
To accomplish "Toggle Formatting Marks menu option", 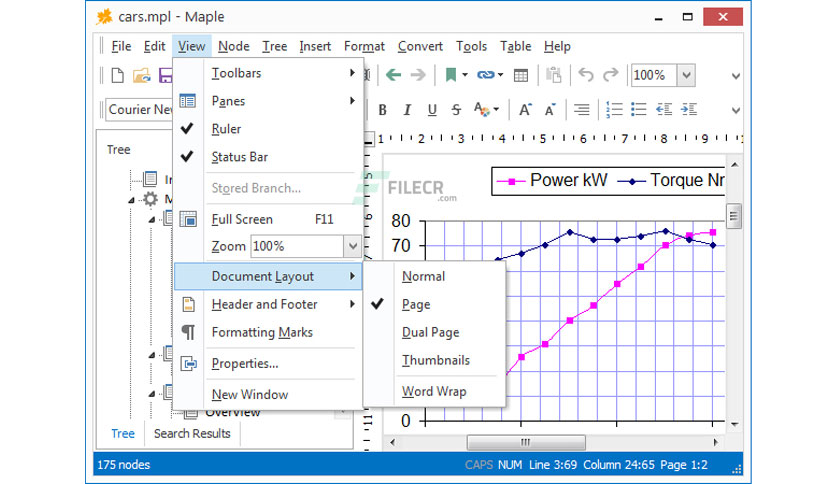I will point(268,333).
